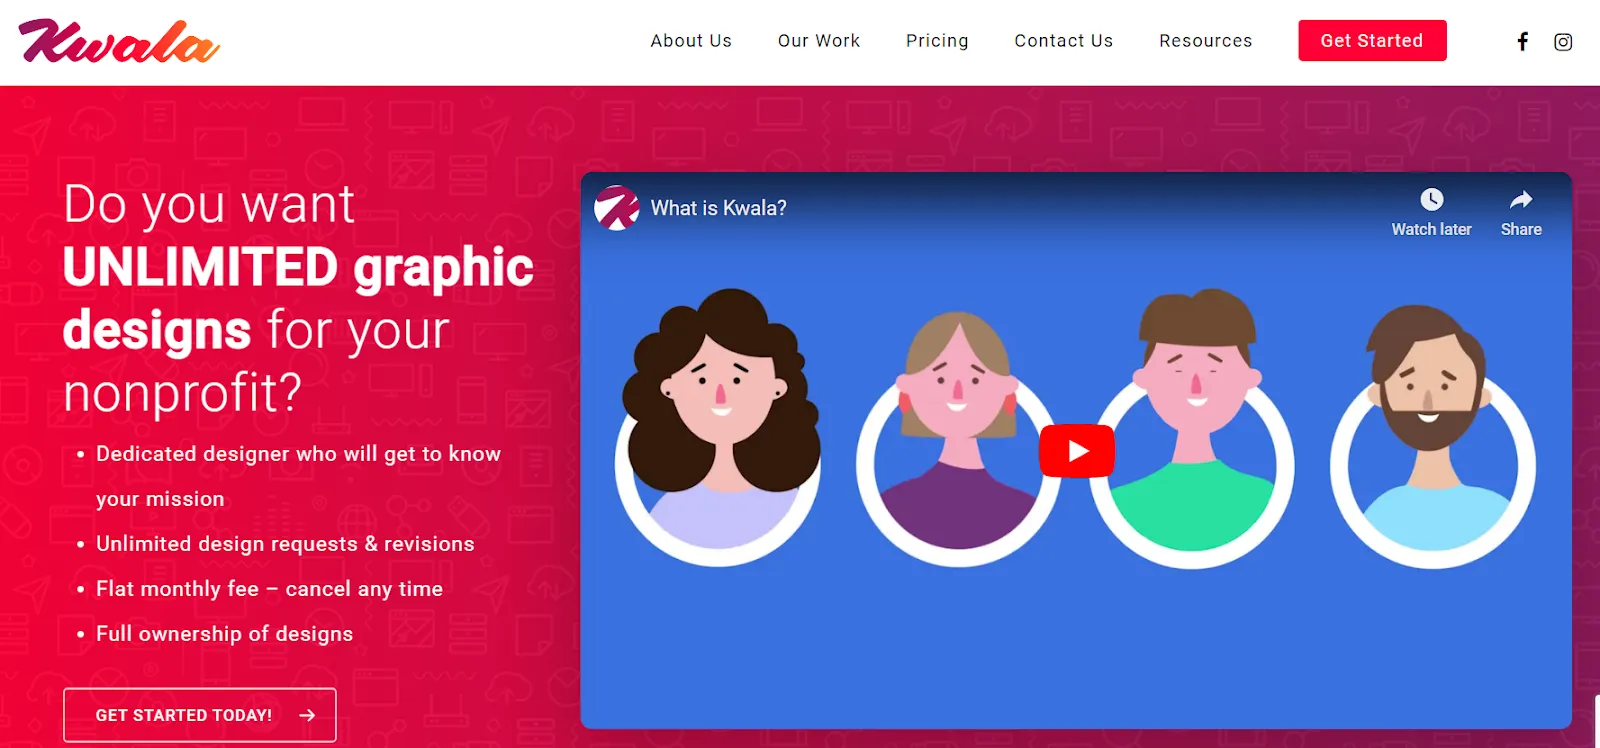Open the Resources menu item
Viewport: 1600px width, 748px height.
coord(1206,41)
